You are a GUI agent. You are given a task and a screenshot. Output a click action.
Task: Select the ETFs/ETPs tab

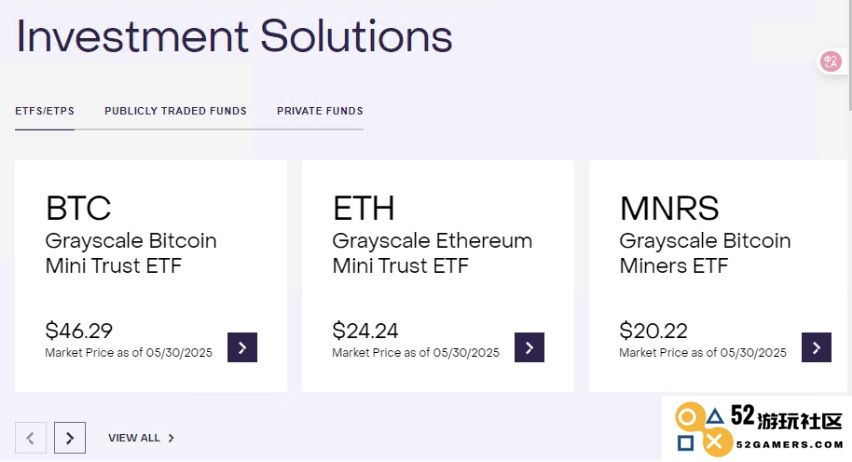pos(45,111)
